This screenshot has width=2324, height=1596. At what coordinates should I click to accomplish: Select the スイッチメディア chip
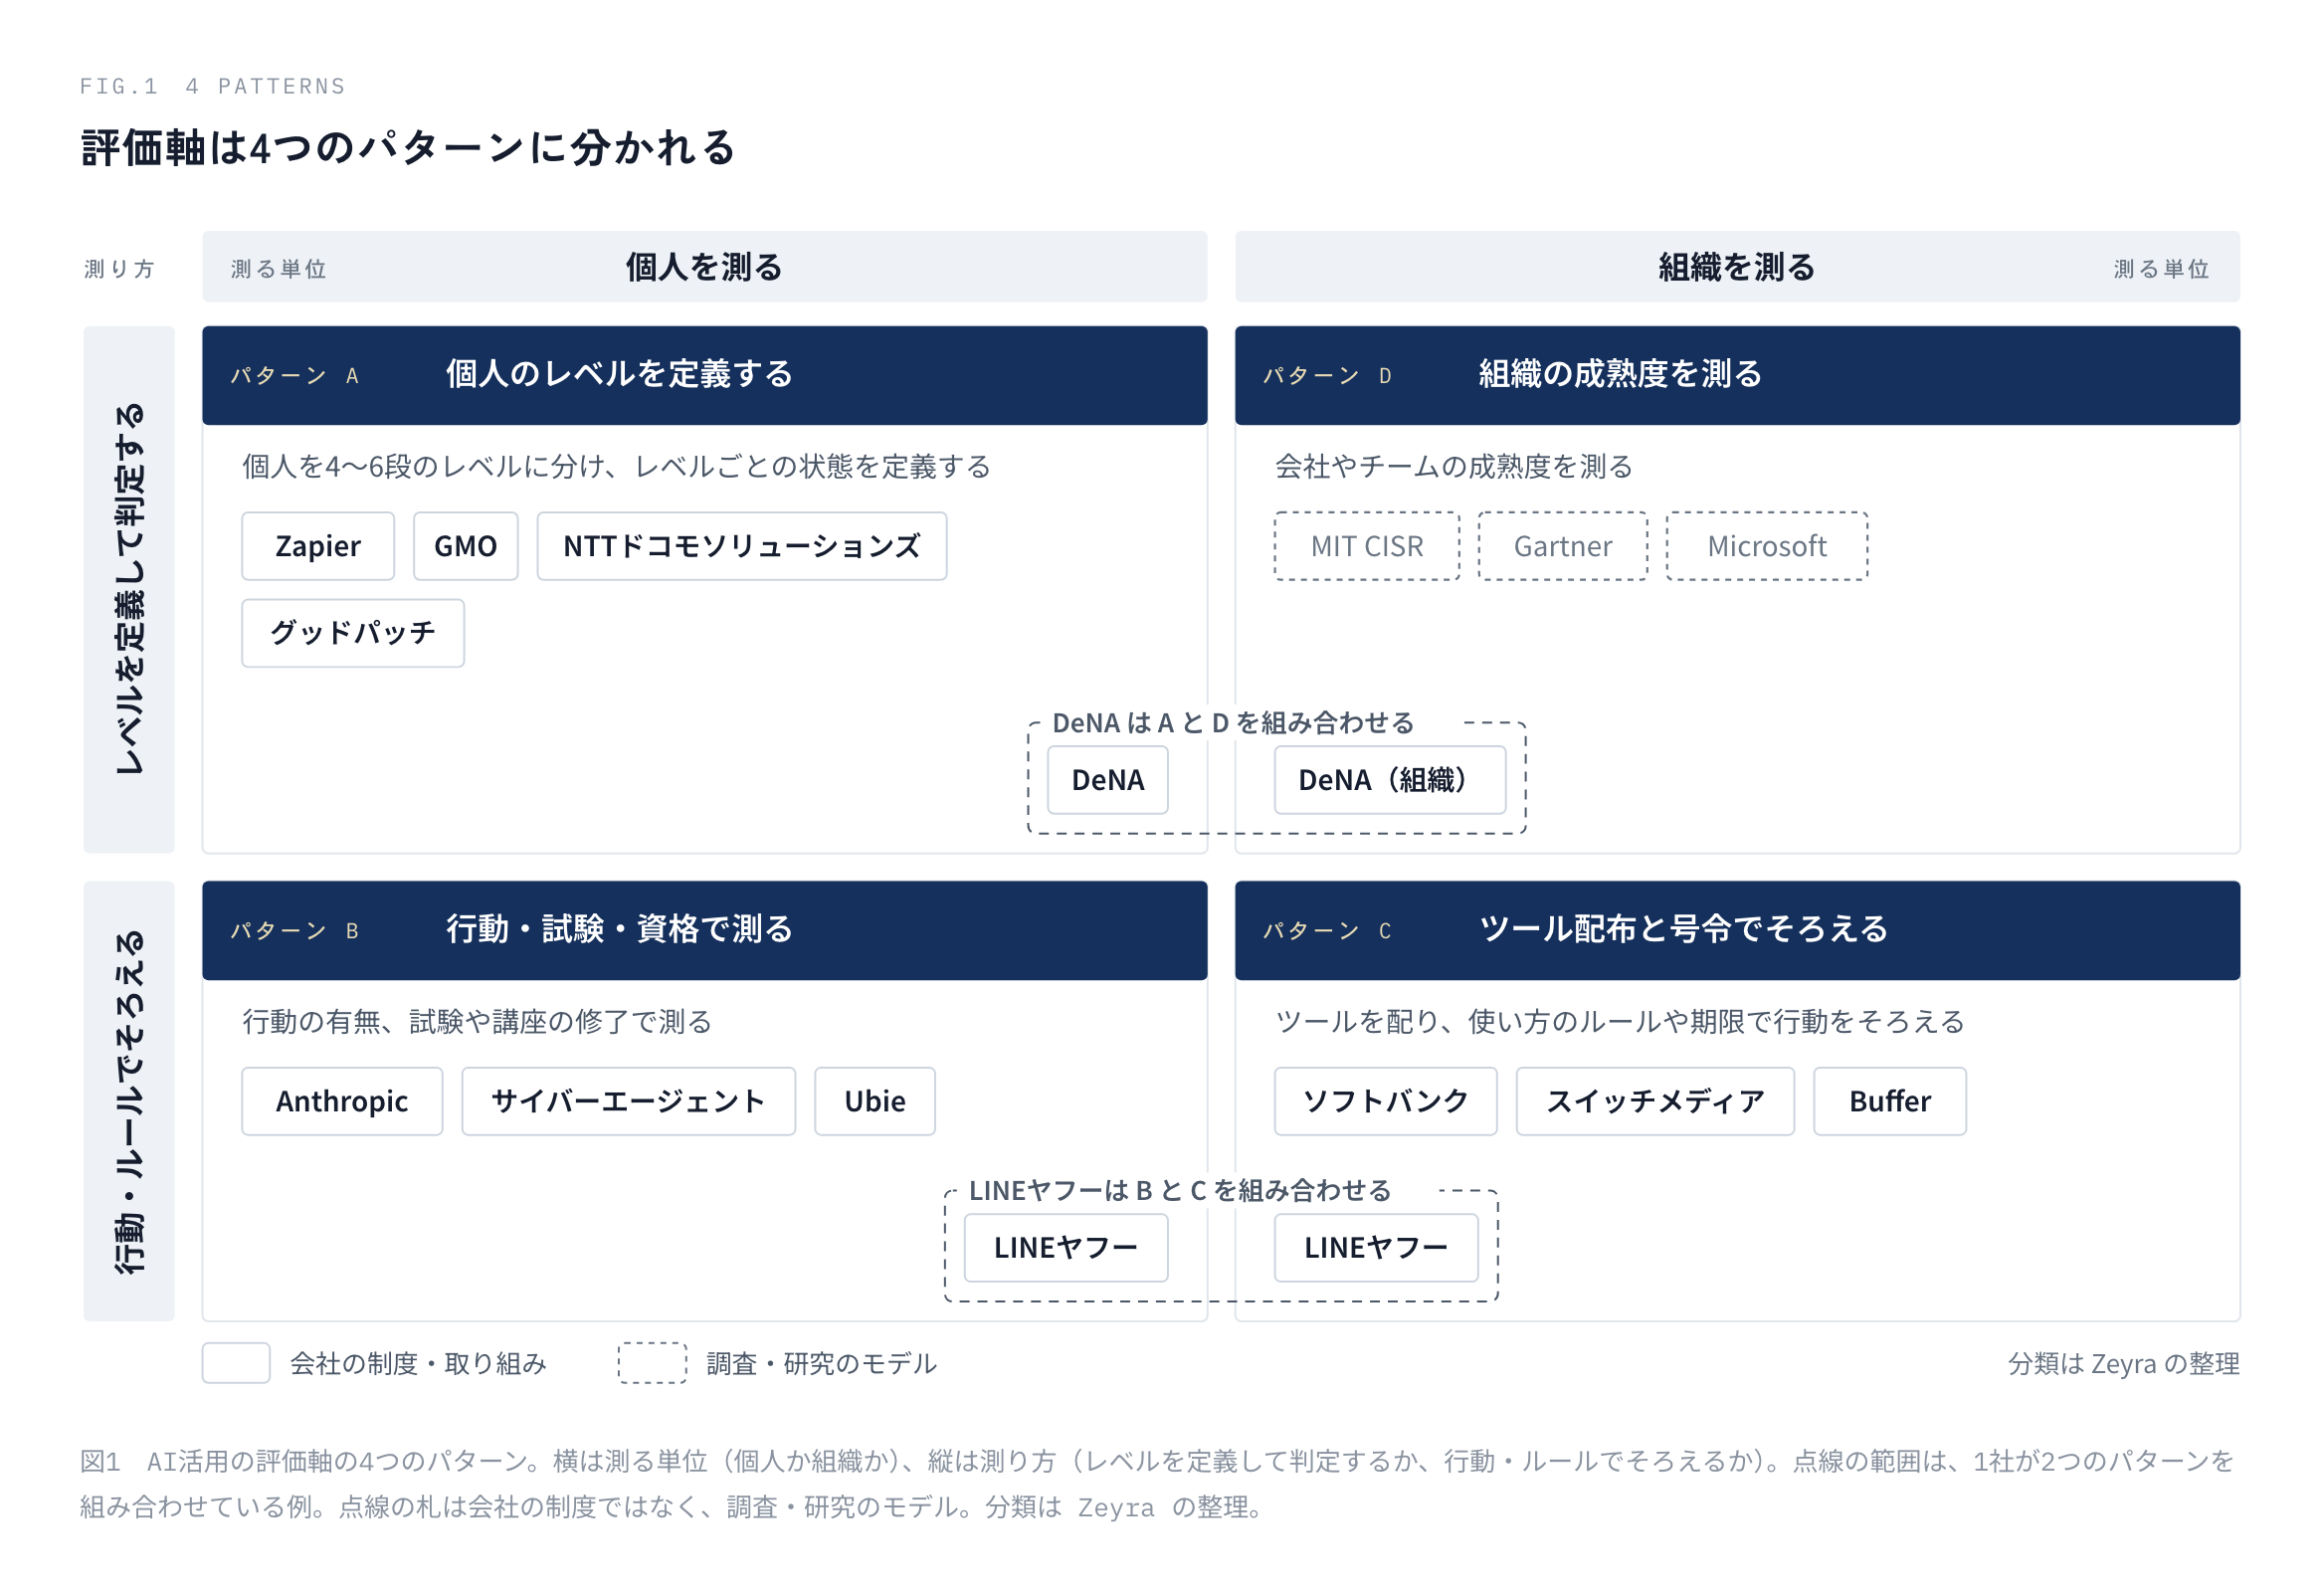coord(1656,1101)
